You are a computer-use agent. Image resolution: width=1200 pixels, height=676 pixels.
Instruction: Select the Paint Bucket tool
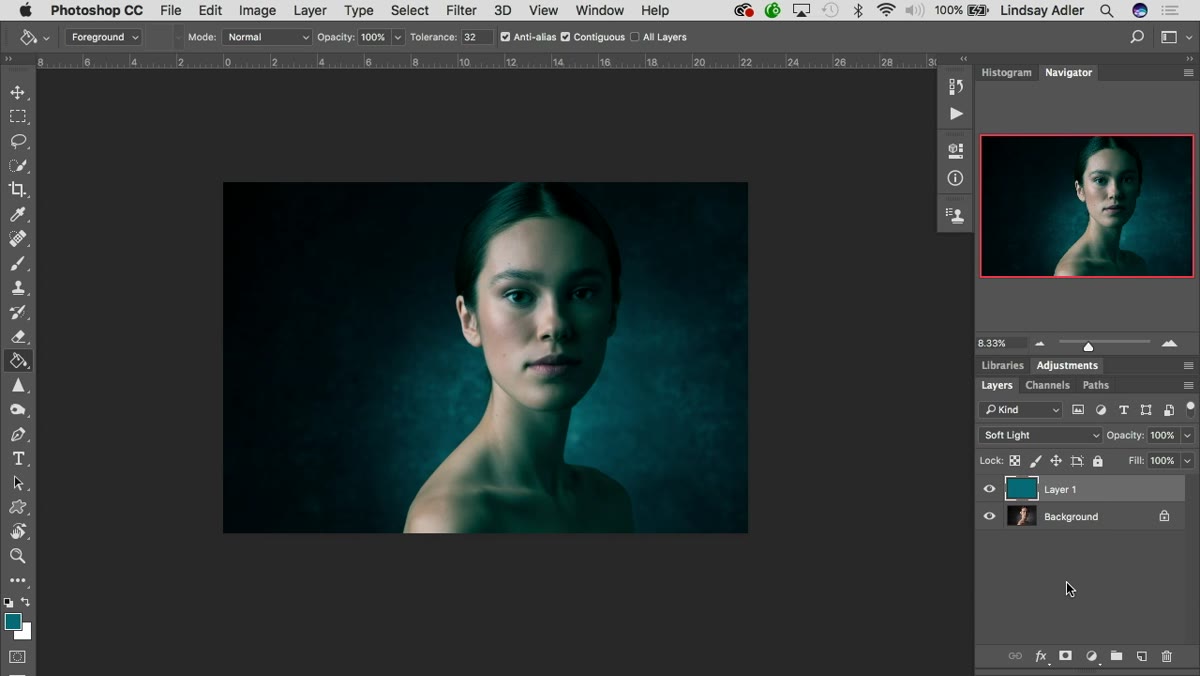click(18, 361)
